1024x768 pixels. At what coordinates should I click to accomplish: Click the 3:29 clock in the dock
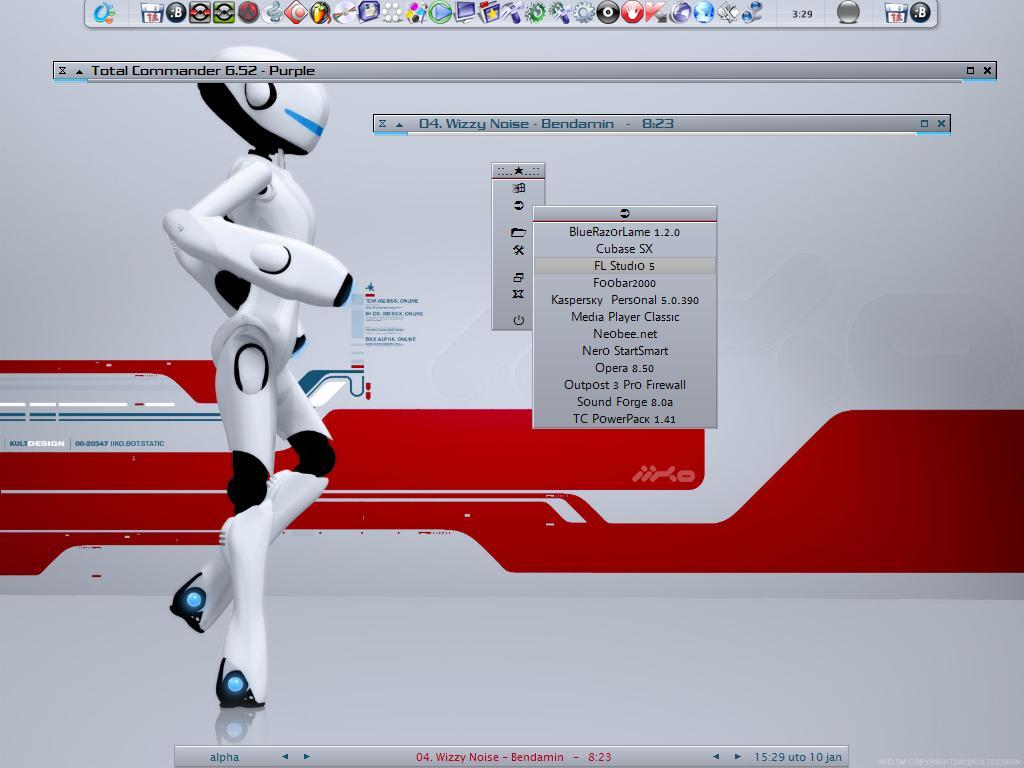coord(802,14)
